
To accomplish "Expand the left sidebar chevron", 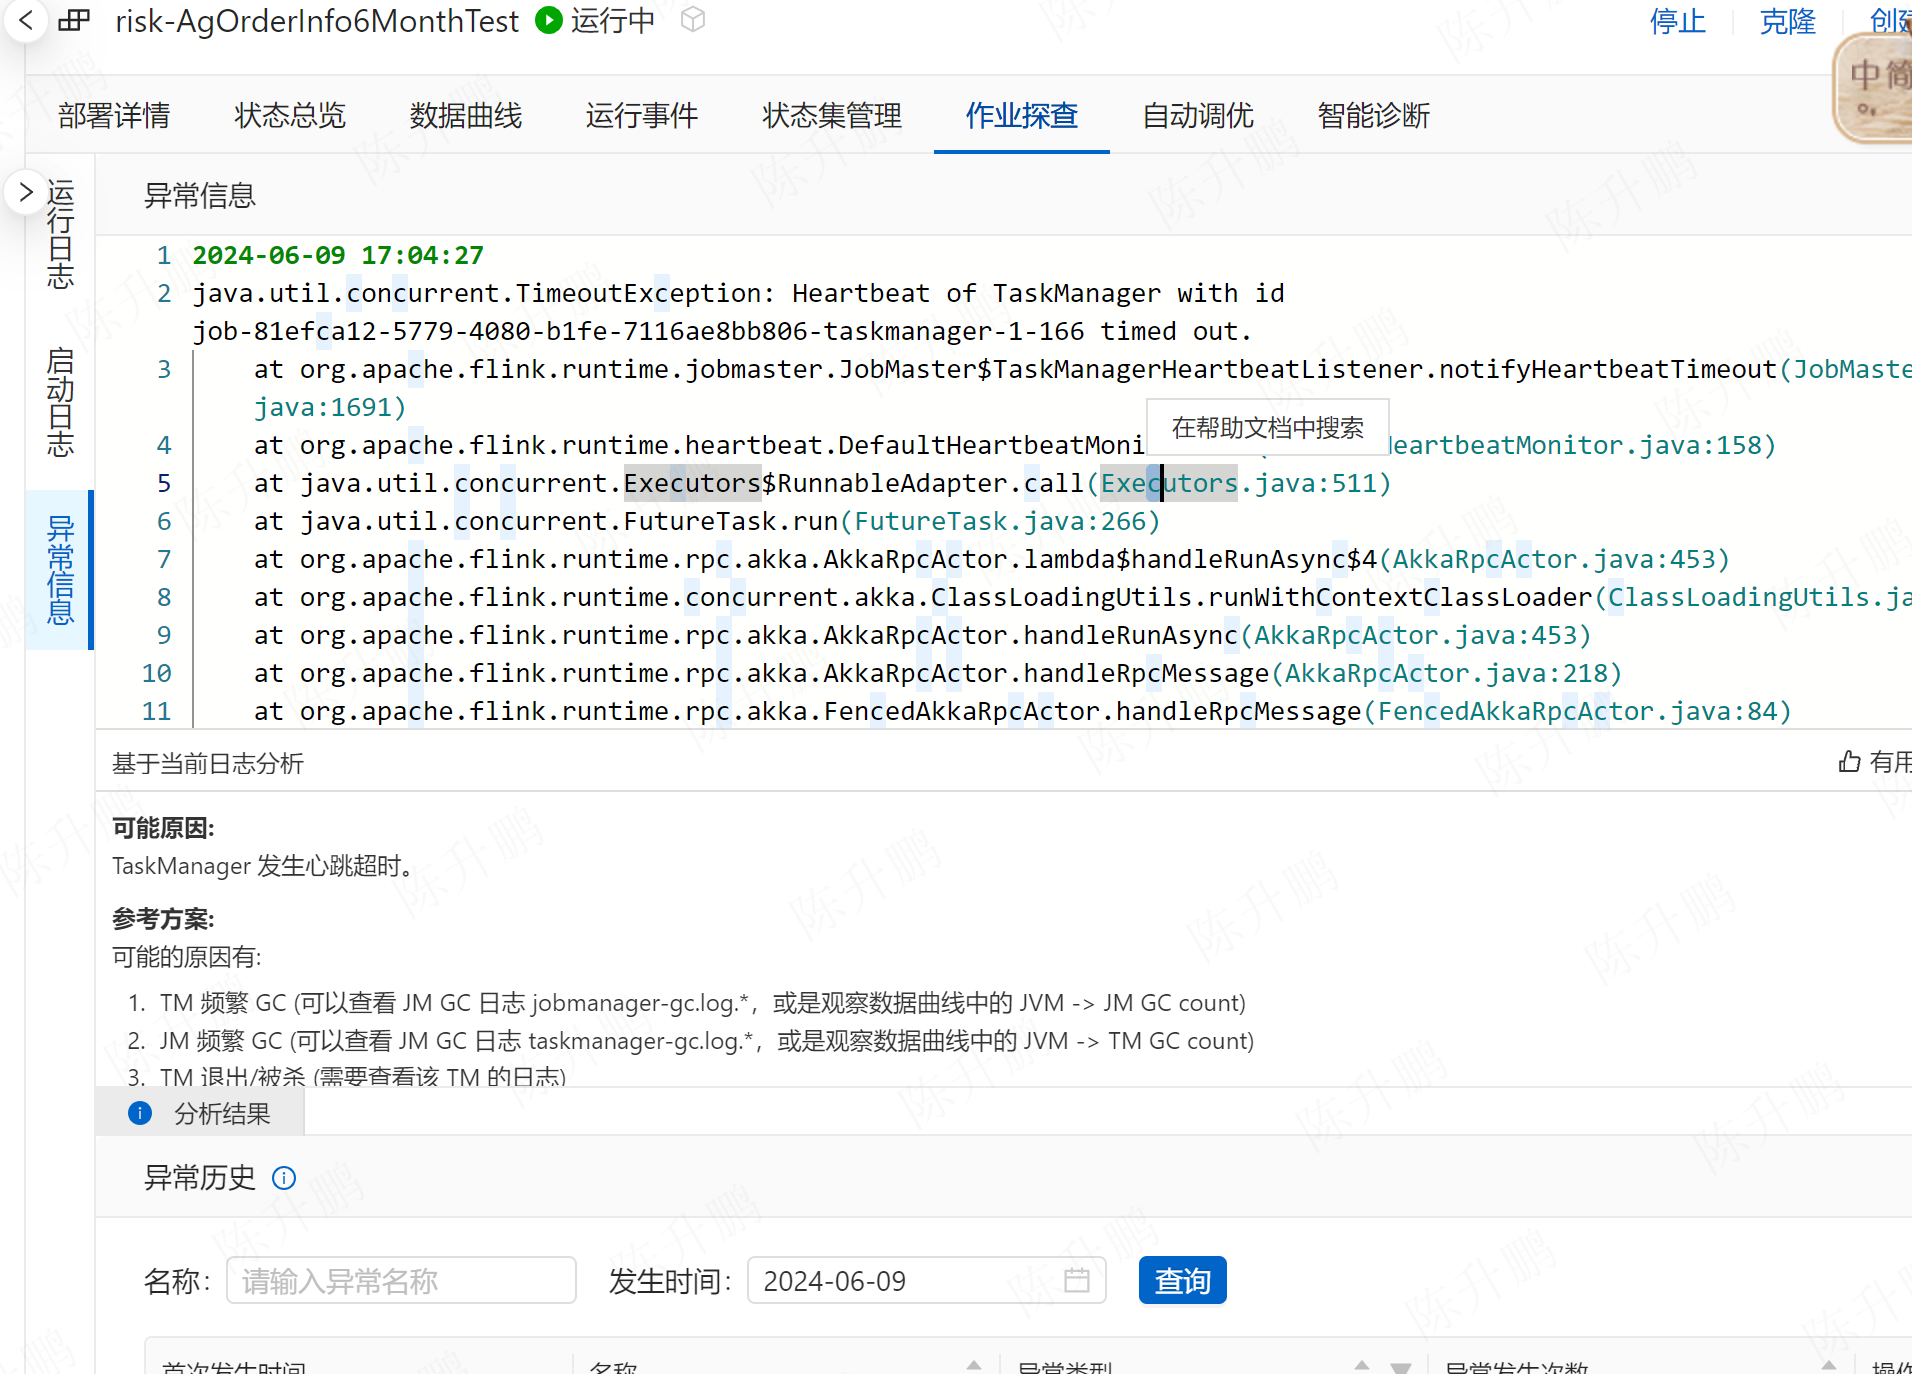I will point(26,192).
